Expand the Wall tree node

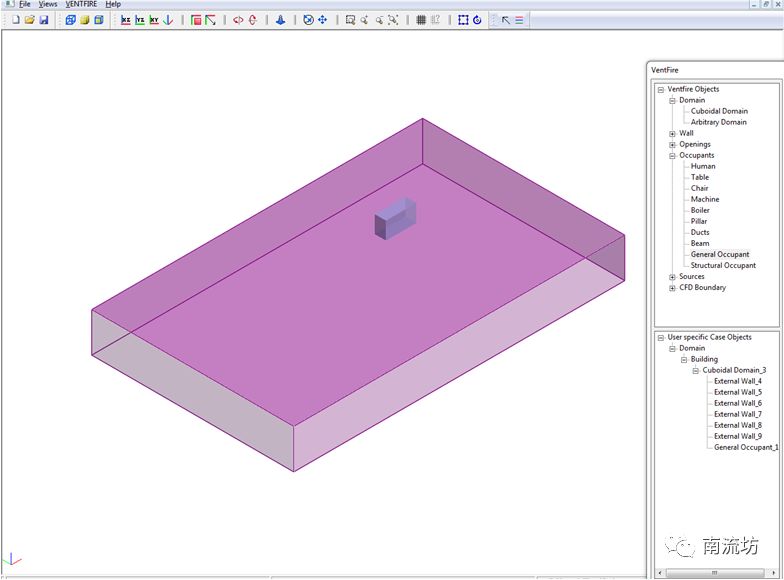click(x=672, y=133)
